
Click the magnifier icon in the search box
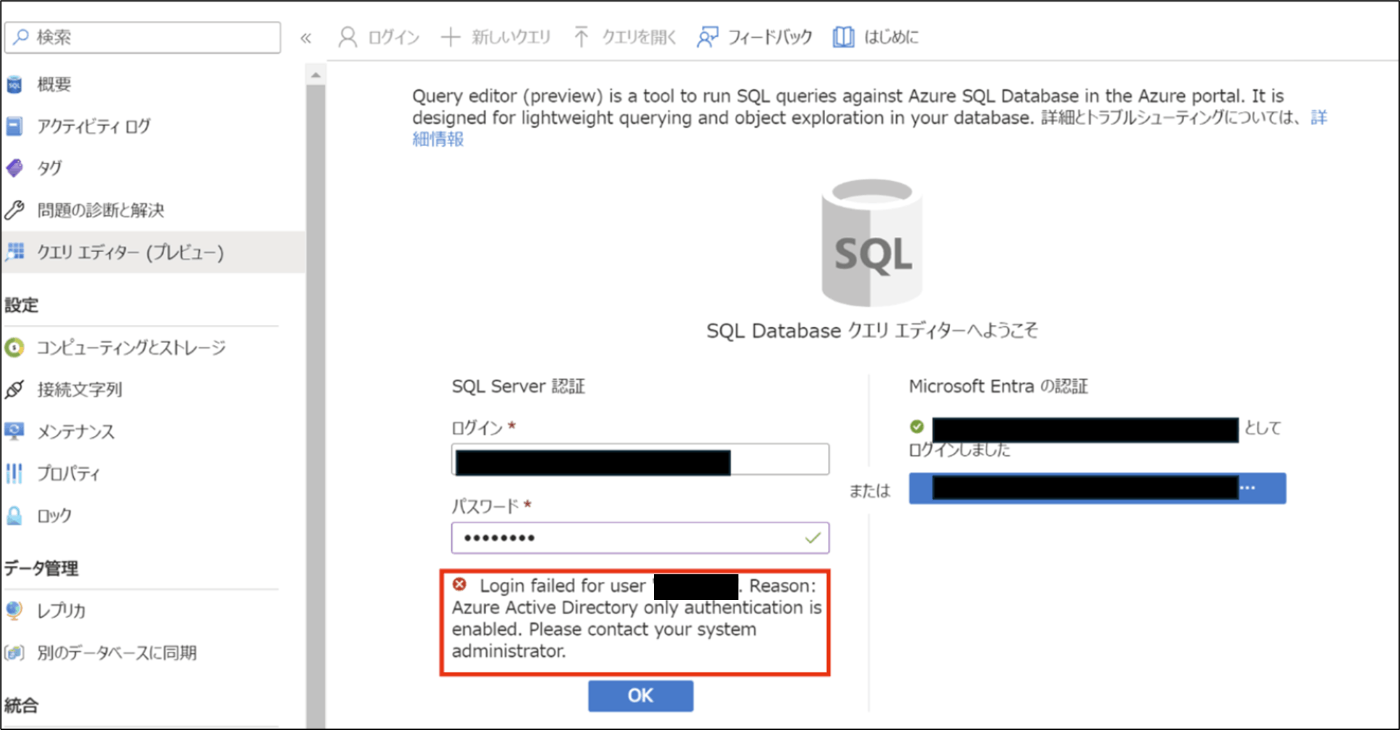[x=22, y=38]
